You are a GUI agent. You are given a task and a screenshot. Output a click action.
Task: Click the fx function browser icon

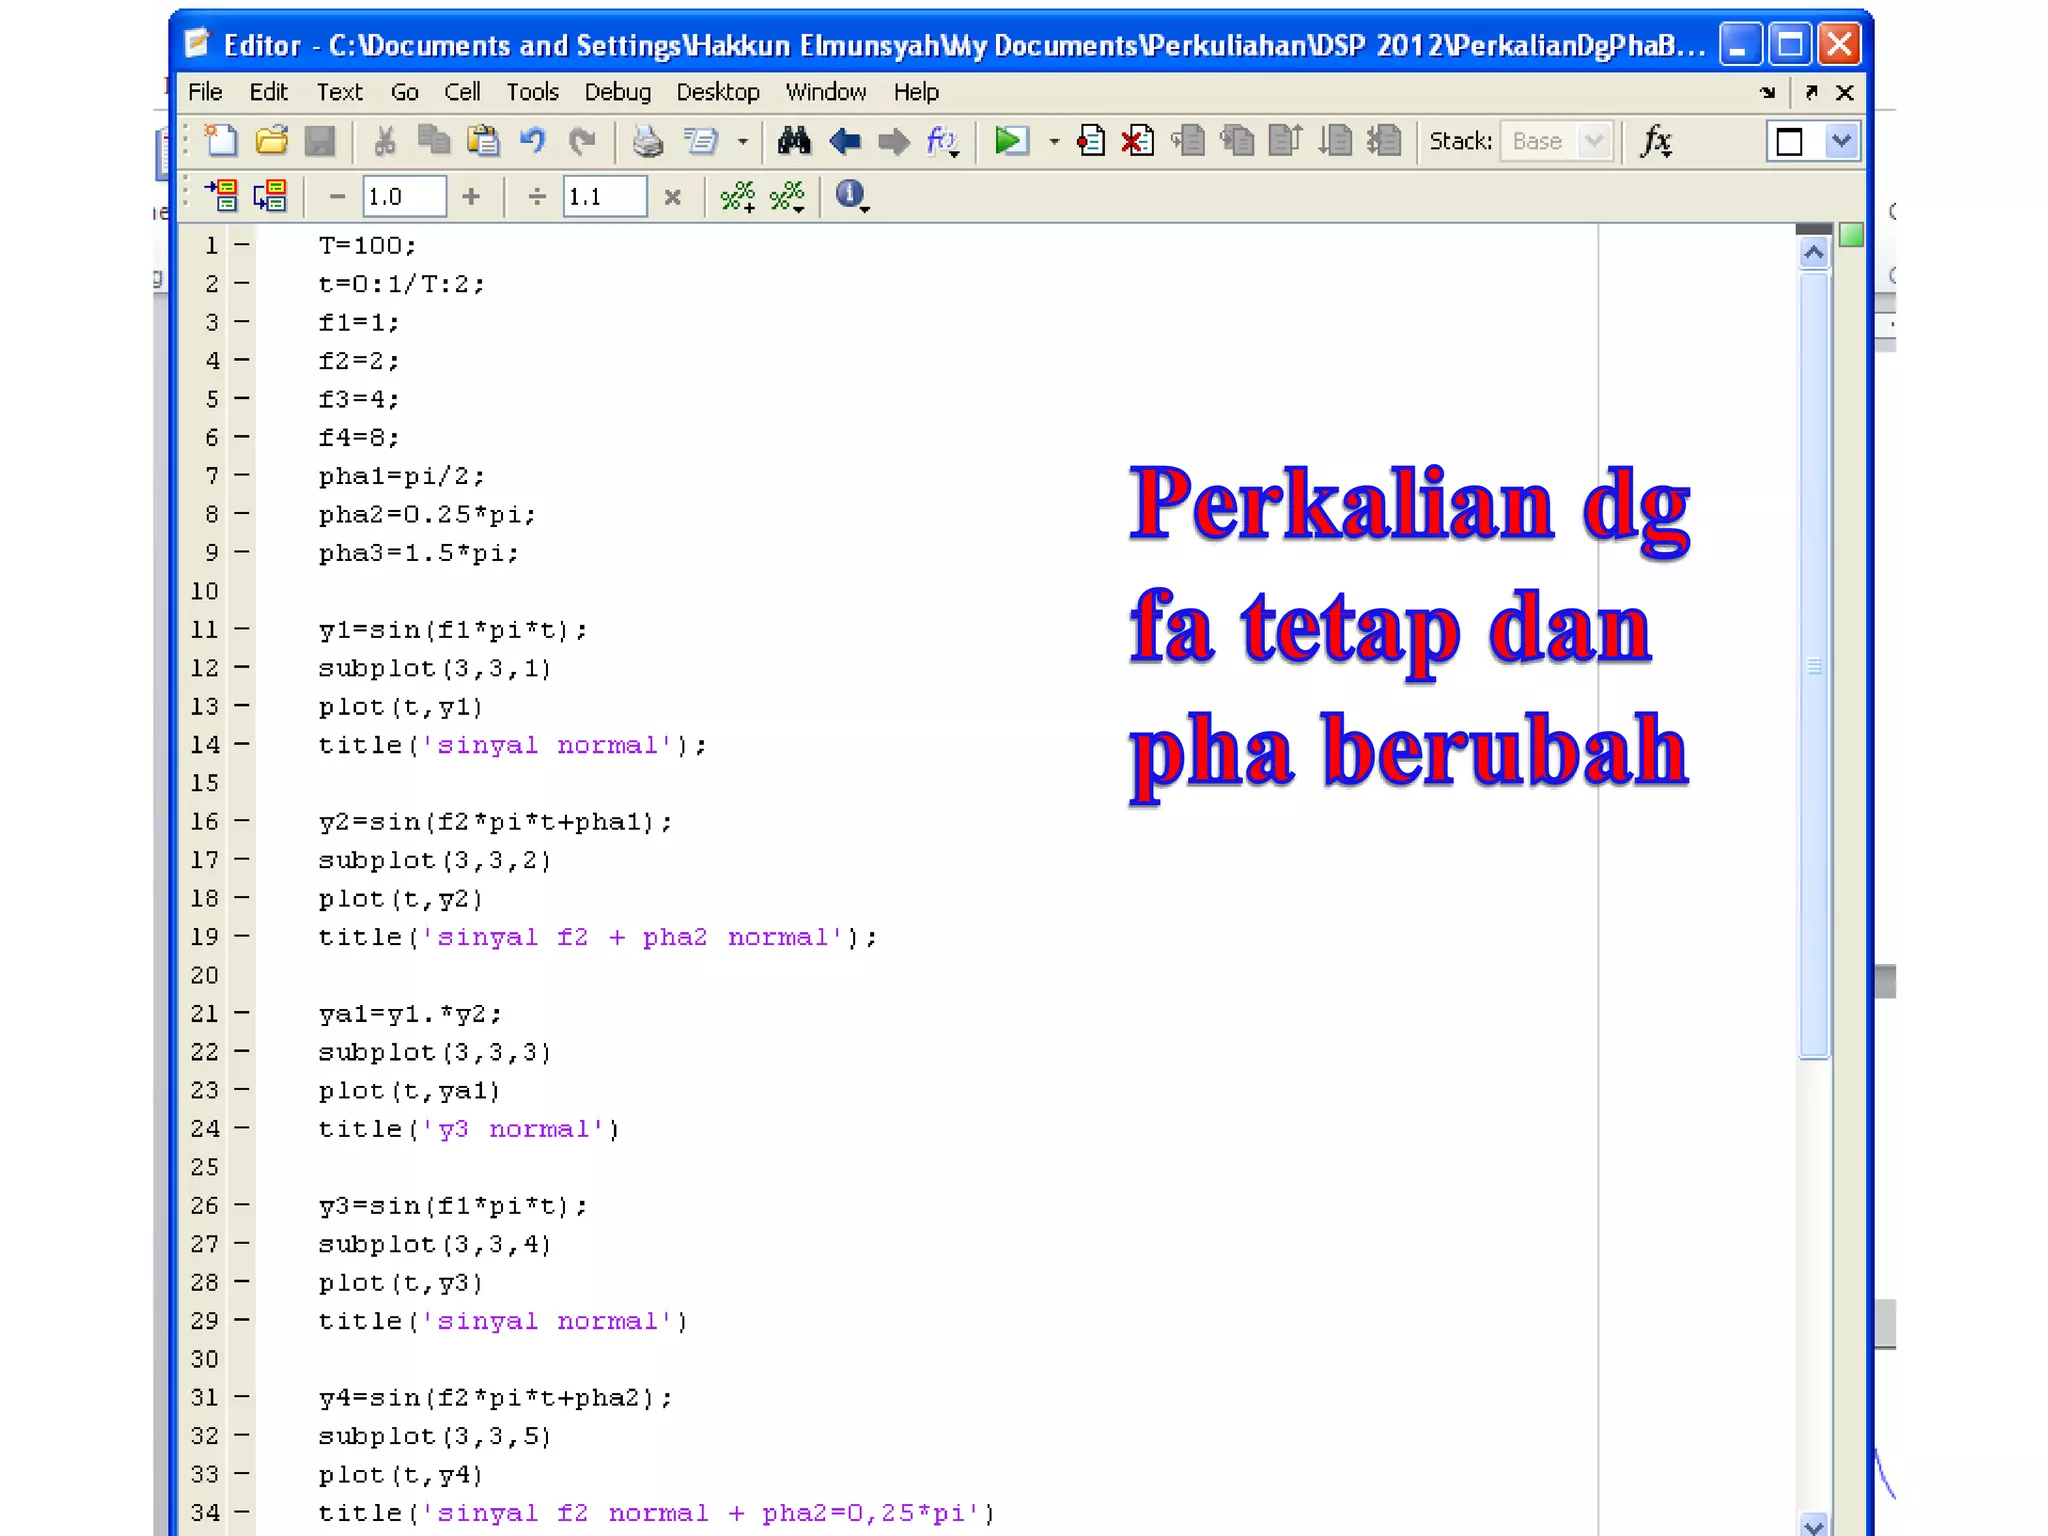point(1656,141)
